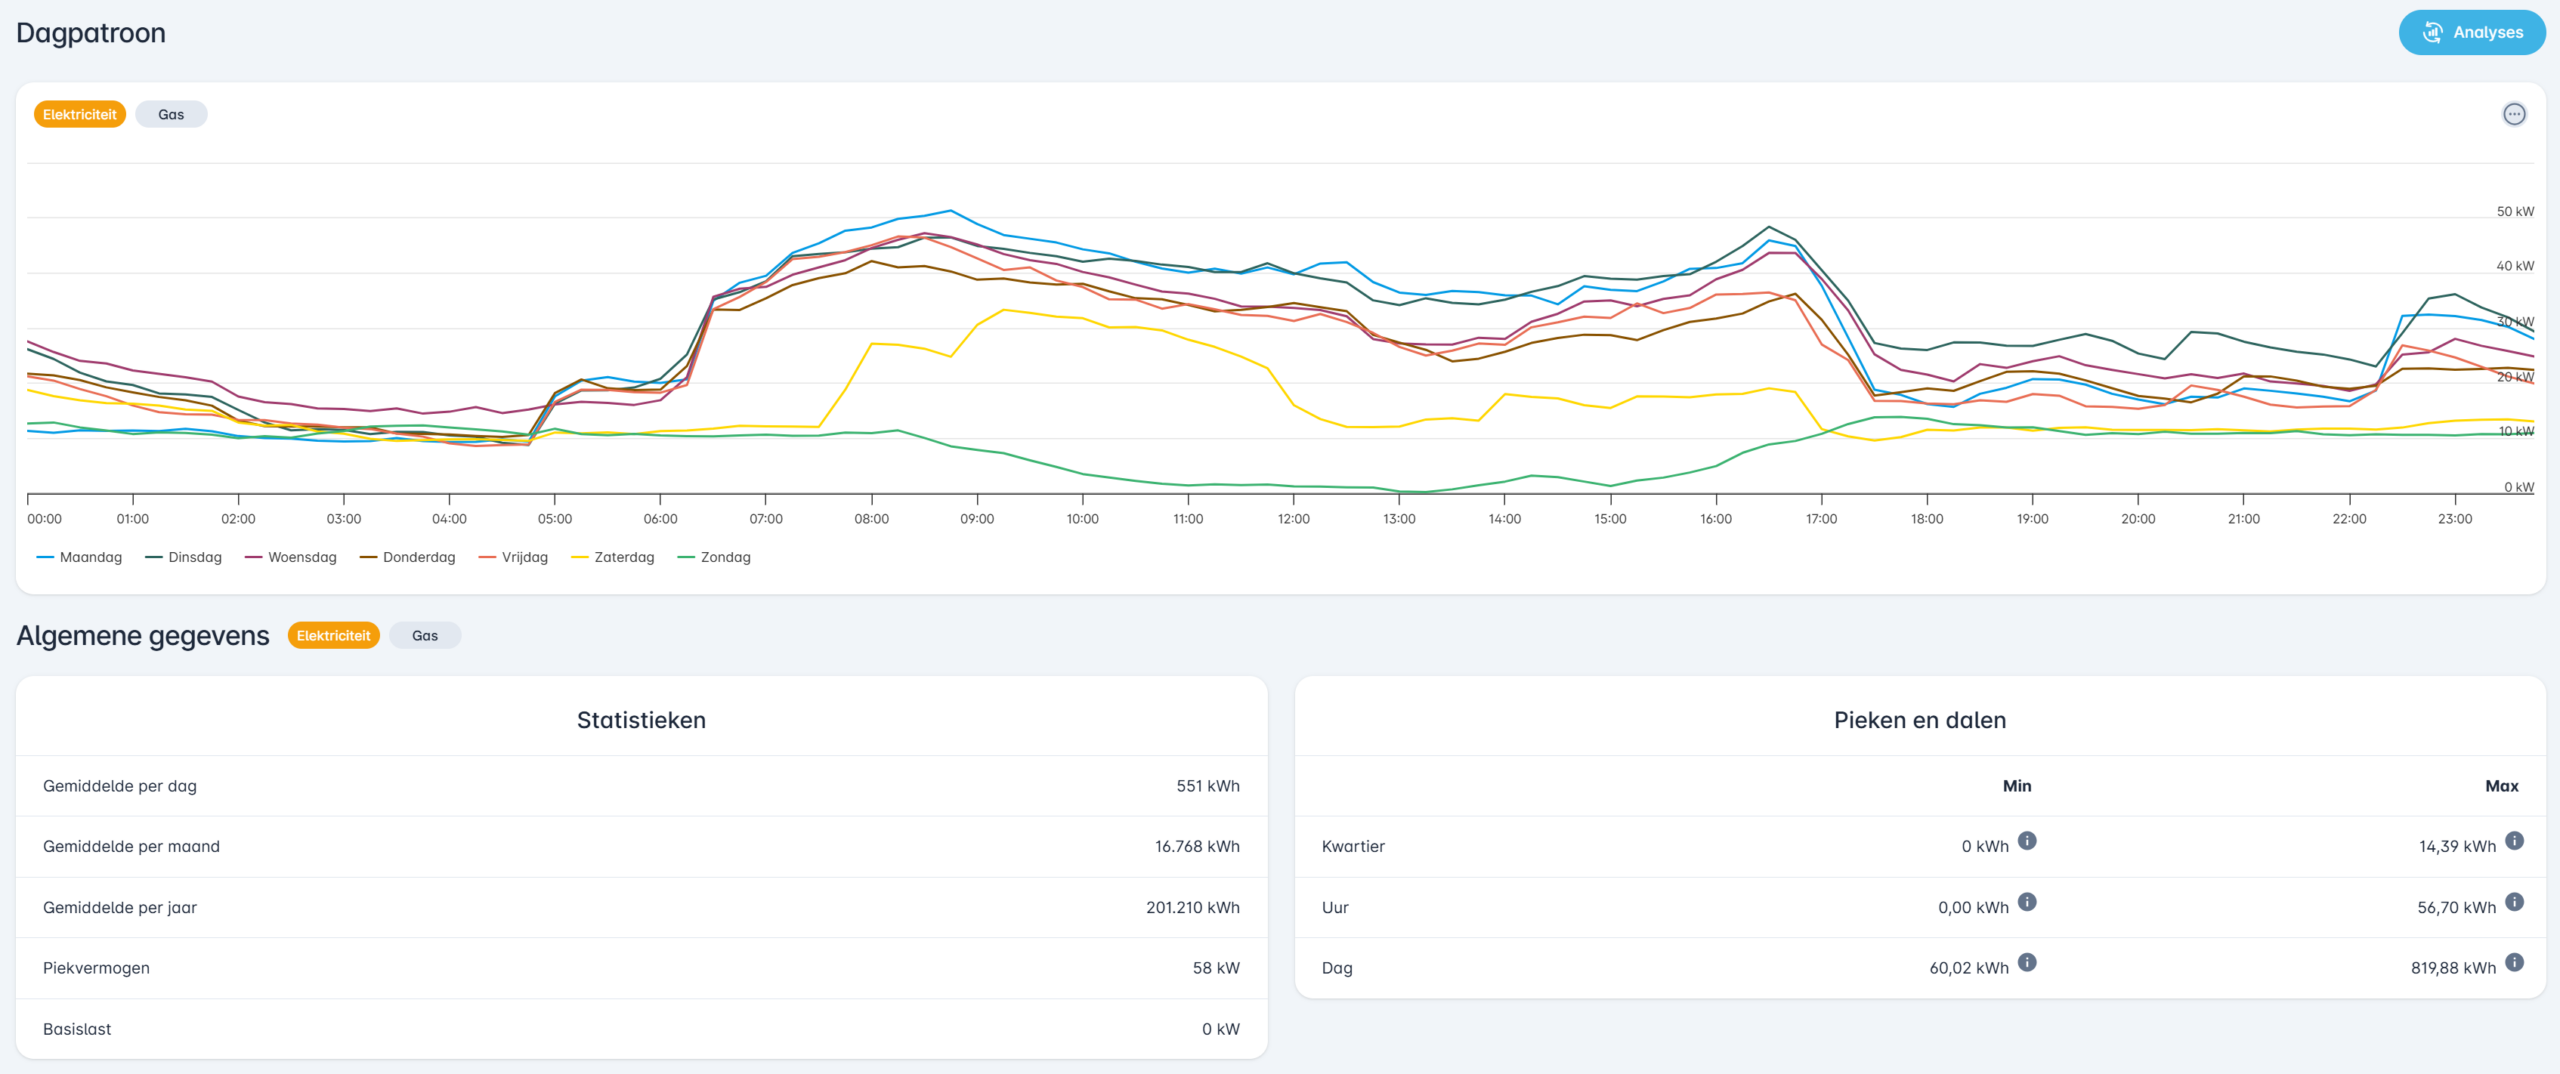This screenshot has width=2560, height=1074.
Task: Click Zondag legend color marker
Action: coord(686,557)
